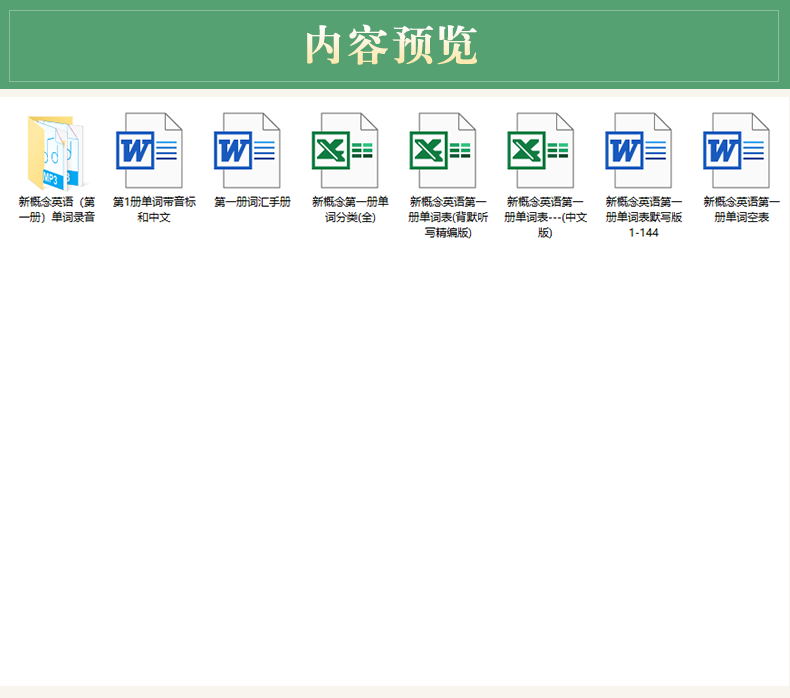
Task: Click the label 新概念第一册单词分类(全)
Action: [350, 209]
